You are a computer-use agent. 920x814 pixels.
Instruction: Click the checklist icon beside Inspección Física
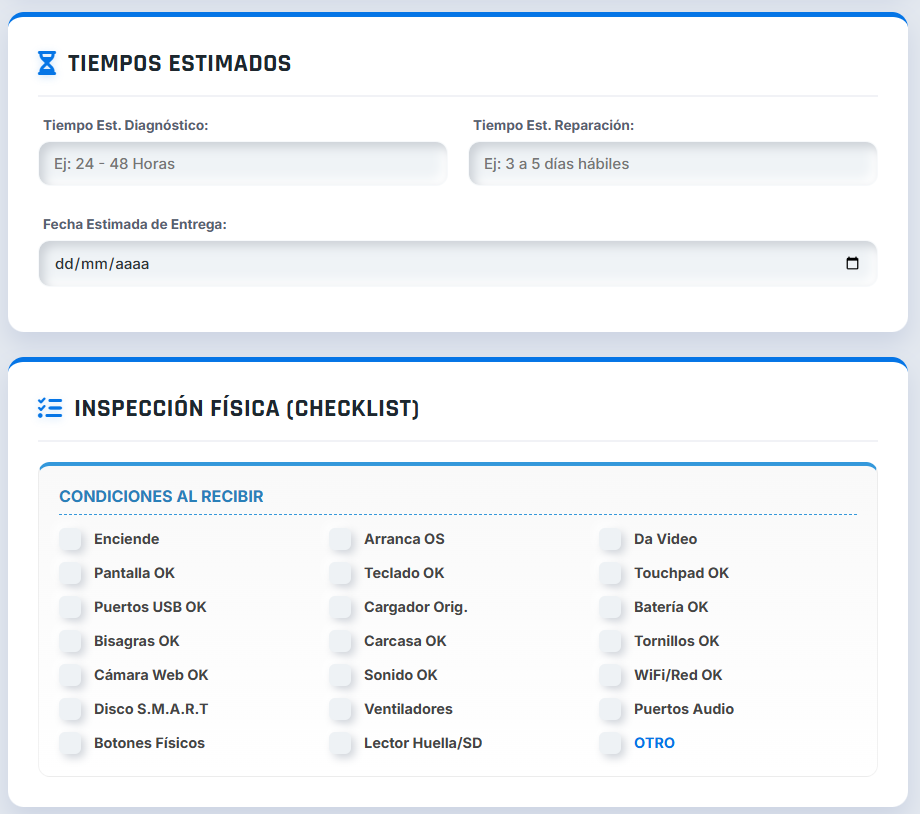pyautogui.click(x=49, y=408)
